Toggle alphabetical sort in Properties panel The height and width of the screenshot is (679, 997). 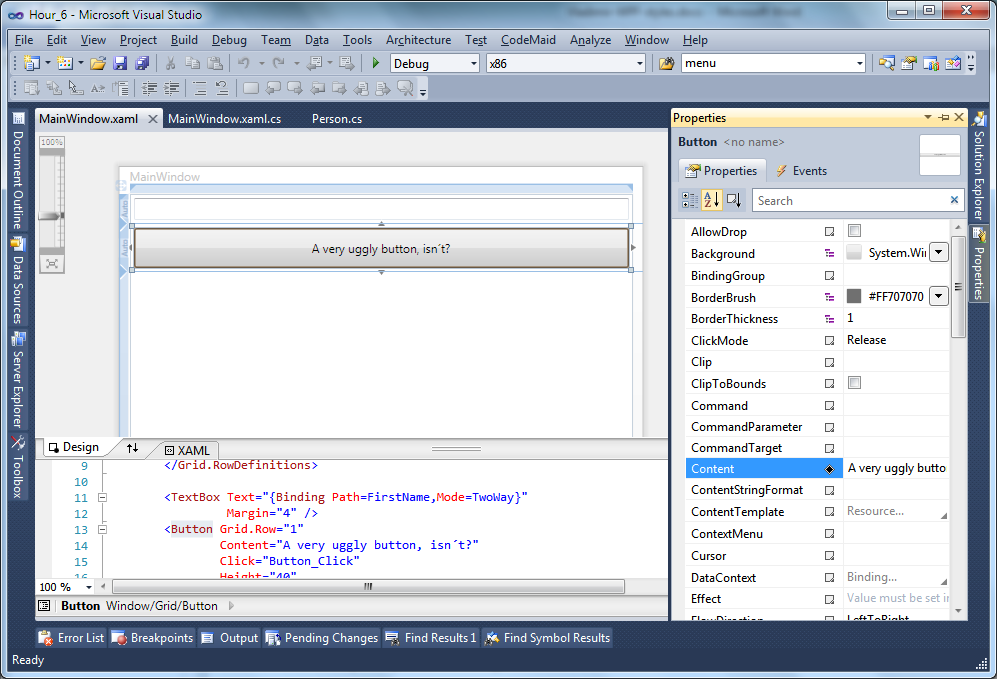pos(712,200)
